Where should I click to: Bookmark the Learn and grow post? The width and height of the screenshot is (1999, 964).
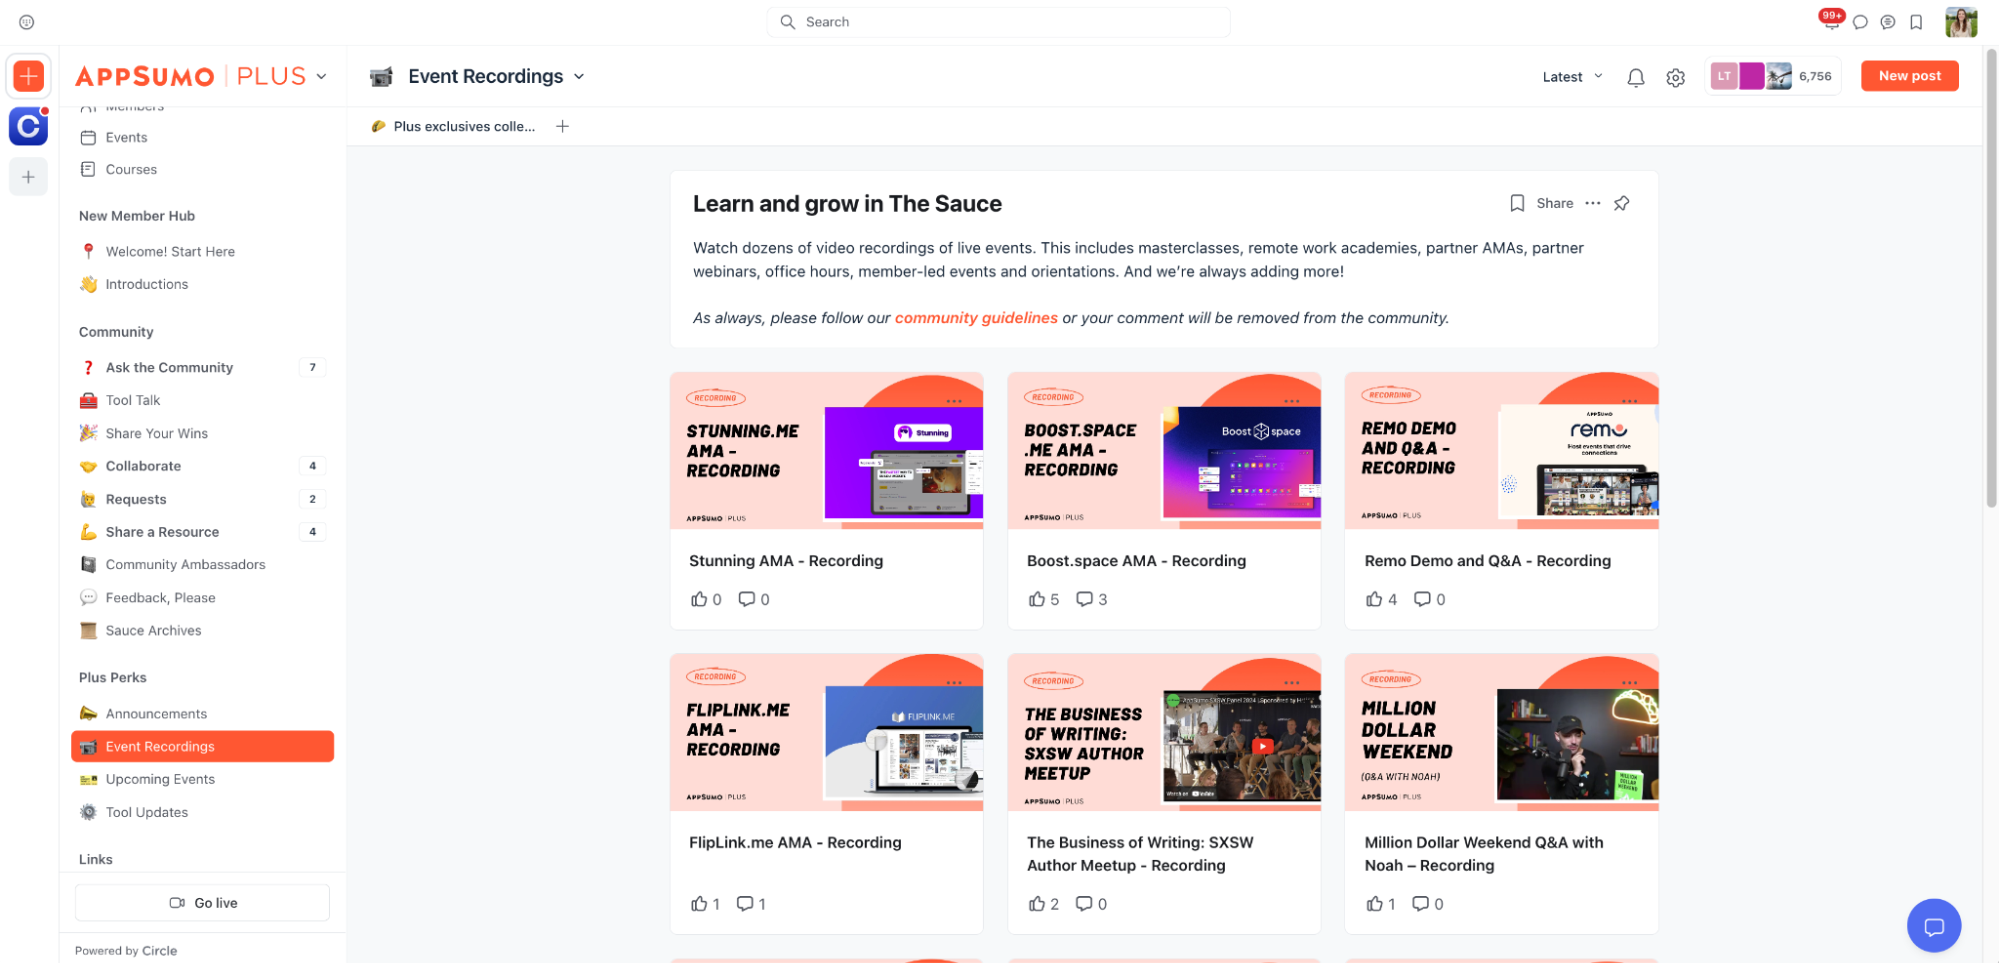point(1516,203)
